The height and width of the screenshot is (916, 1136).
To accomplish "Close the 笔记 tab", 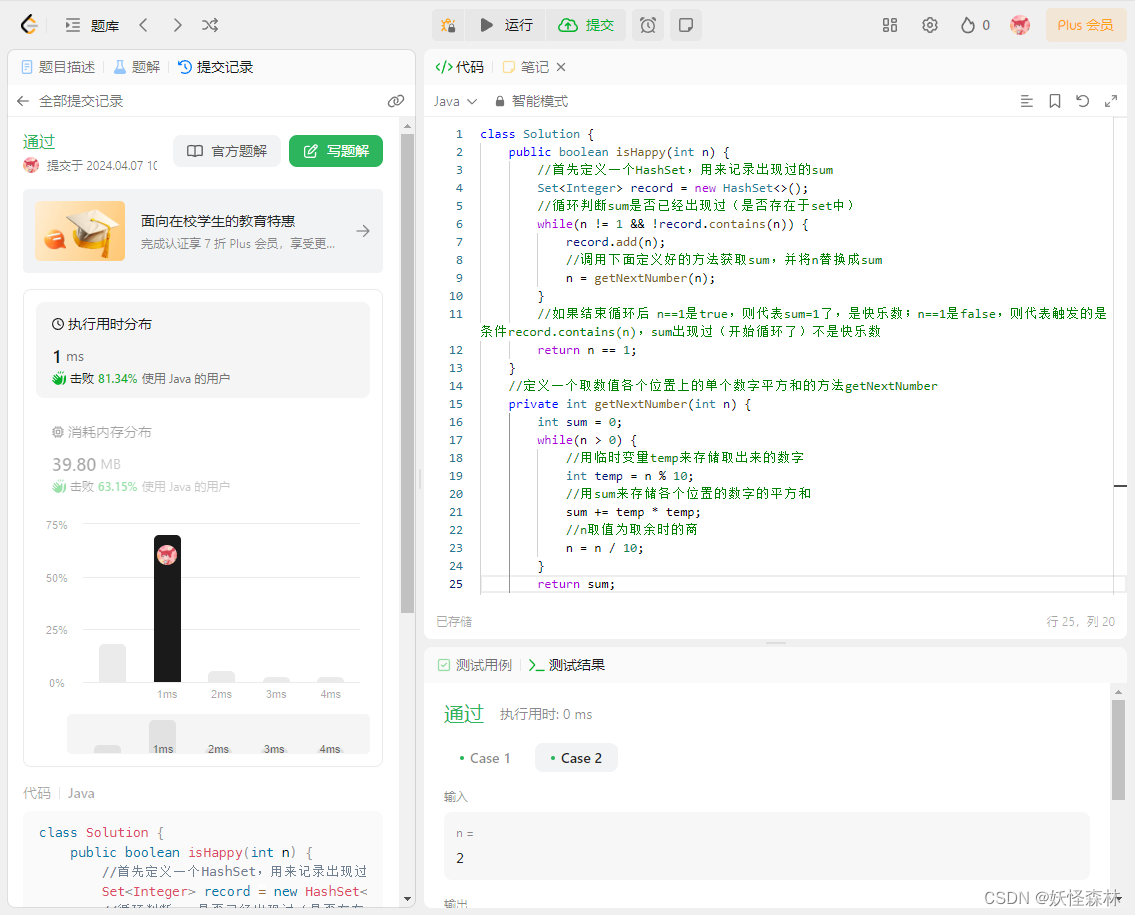I will click(561, 67).
